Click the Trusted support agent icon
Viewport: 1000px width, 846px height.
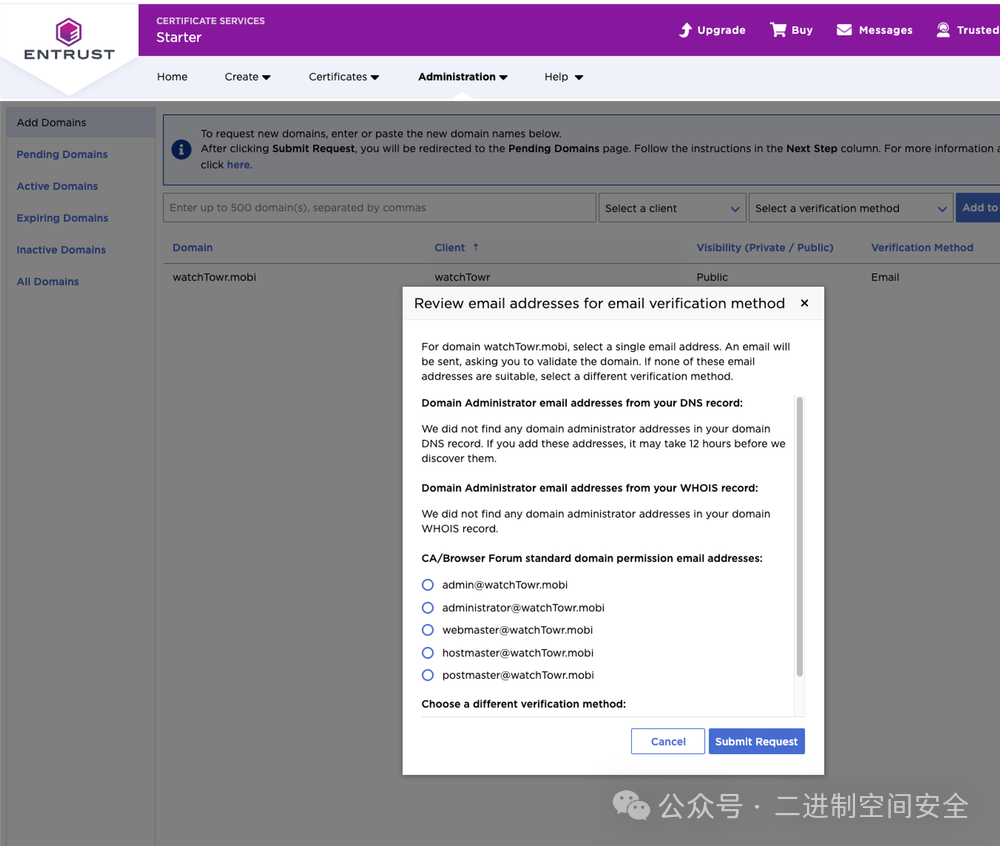tap(941, 30)
